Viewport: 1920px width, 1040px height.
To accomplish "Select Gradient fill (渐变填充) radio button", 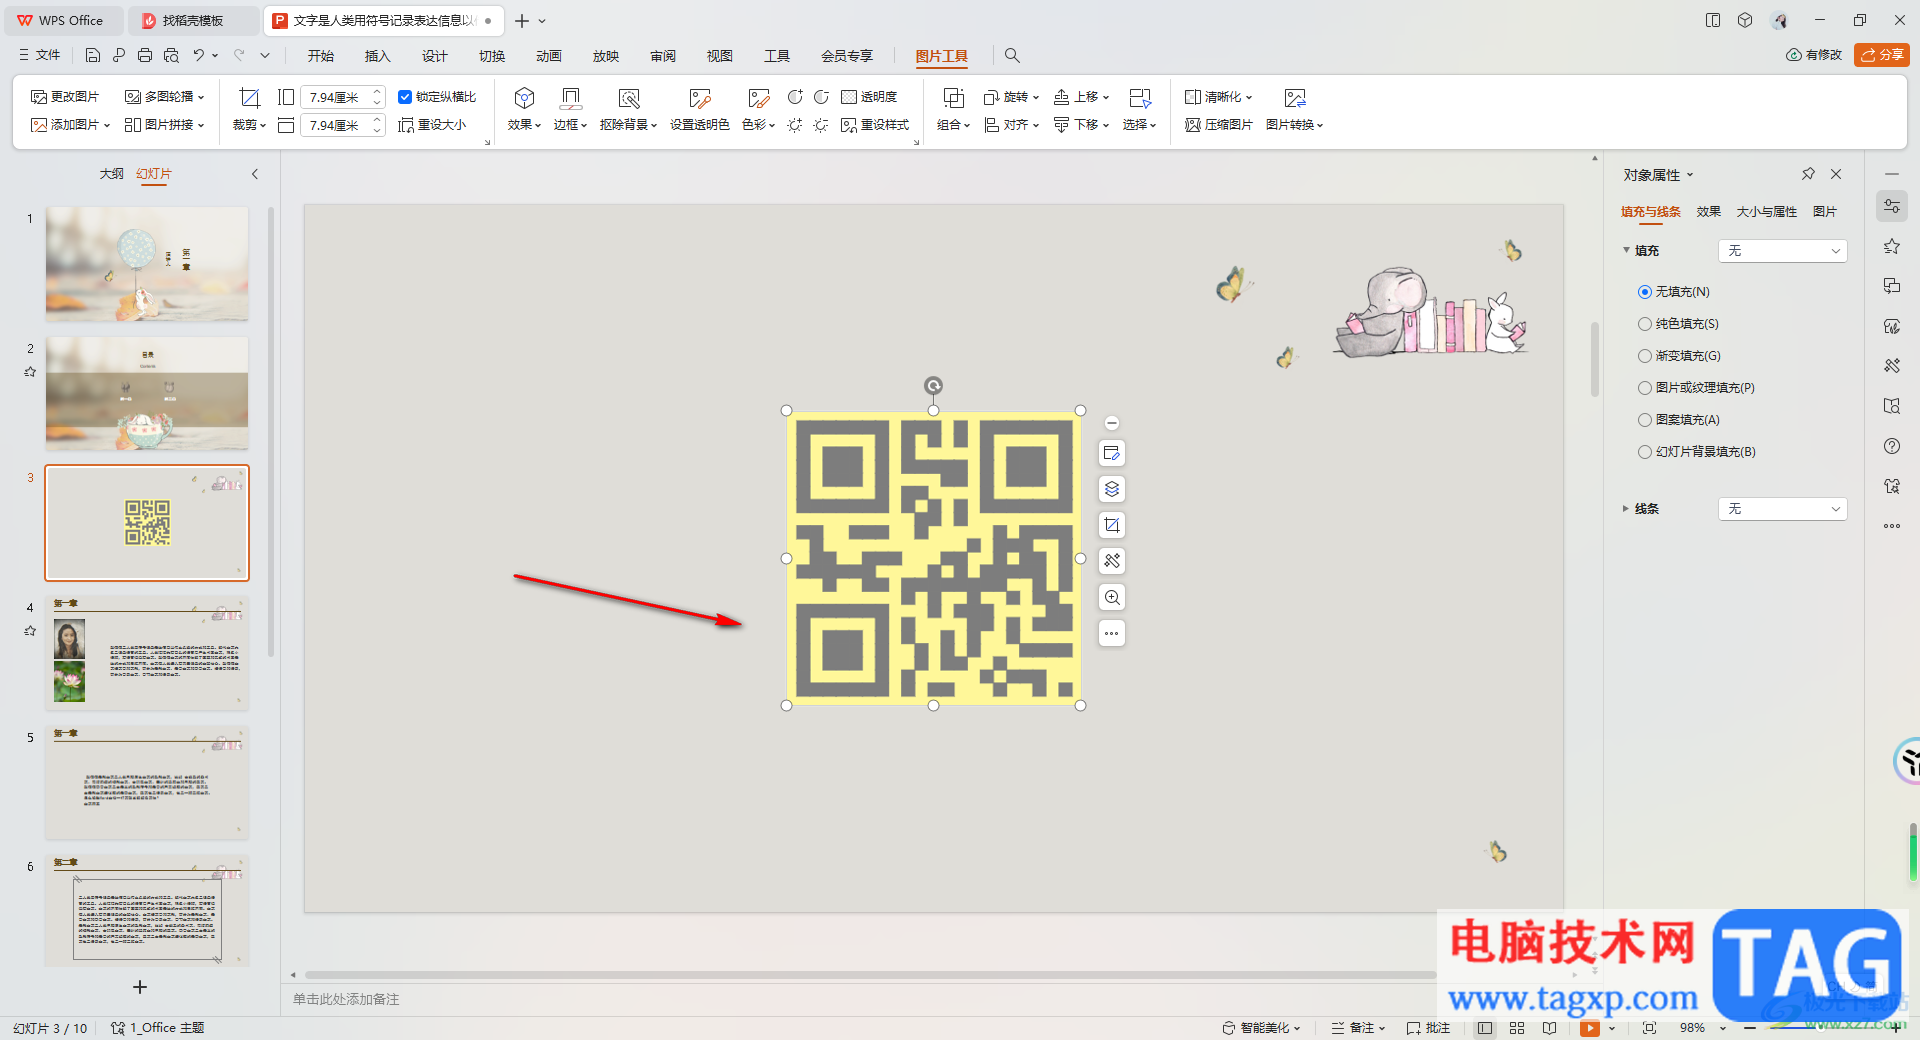I will coord(1644,356).
